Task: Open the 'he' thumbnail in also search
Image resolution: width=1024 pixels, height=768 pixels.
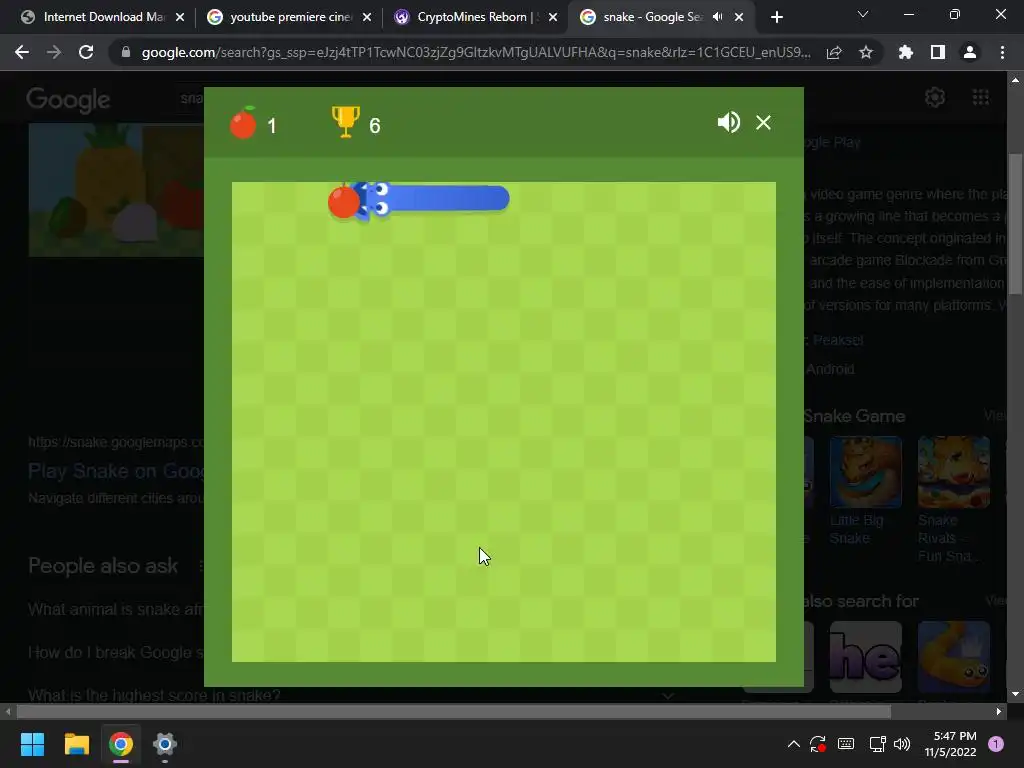Action: (865, 657)
